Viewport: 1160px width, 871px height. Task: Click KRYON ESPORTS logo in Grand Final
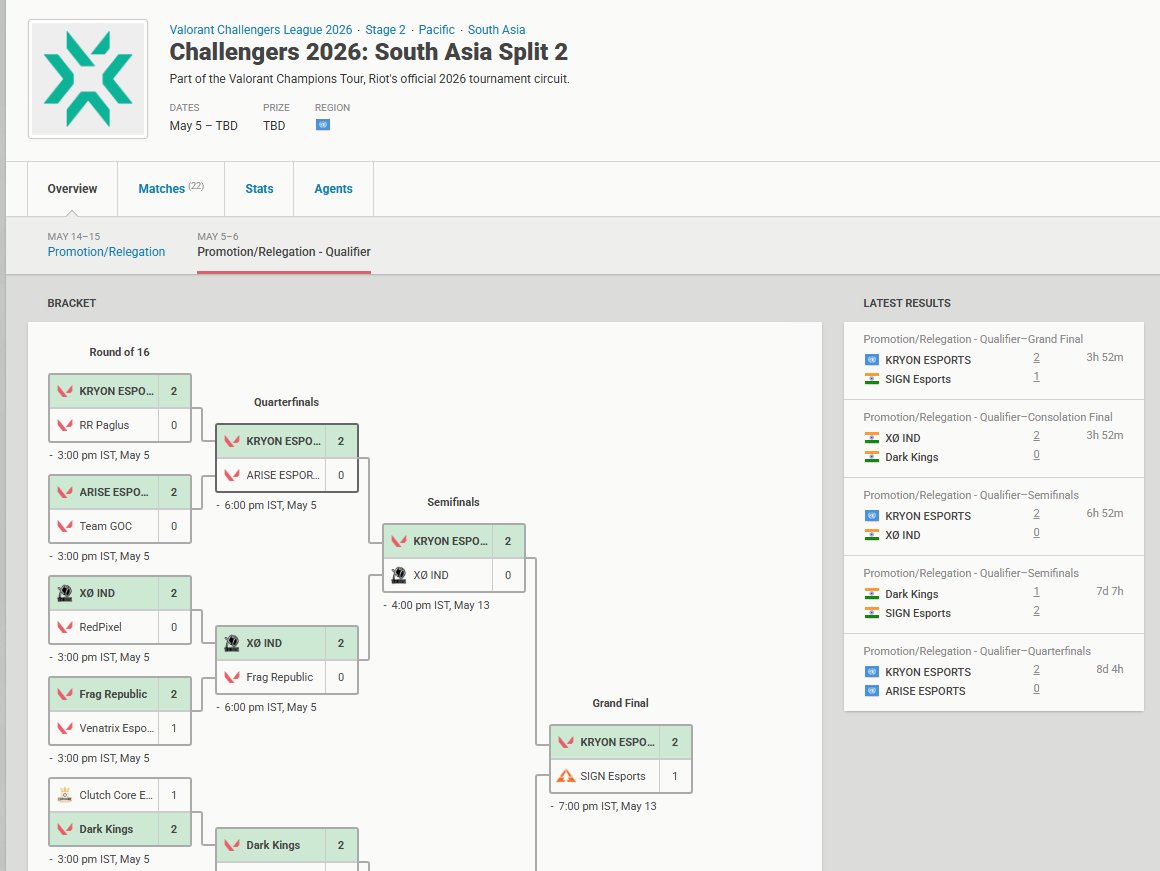567,742
